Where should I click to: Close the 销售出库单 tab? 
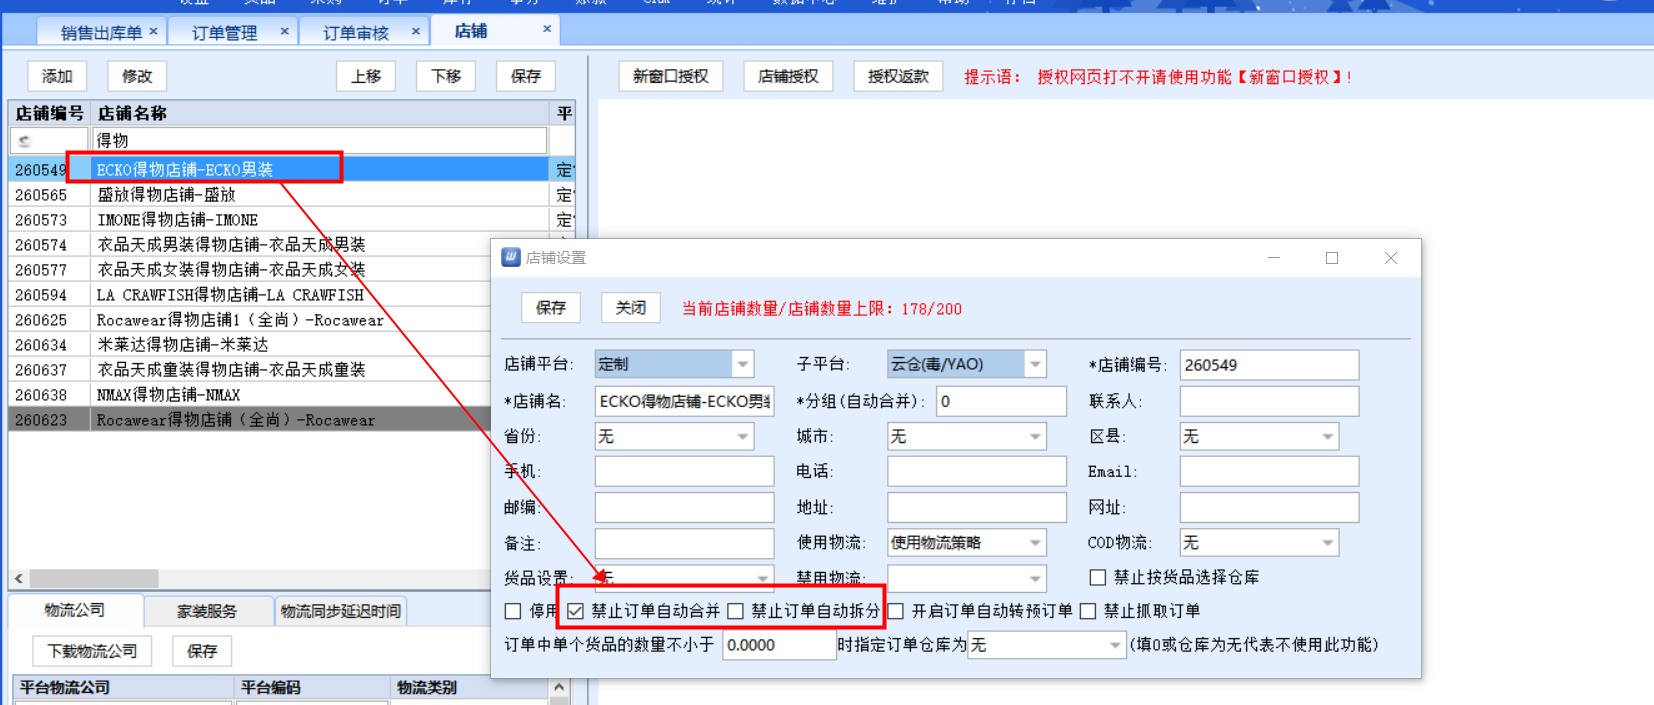point(153,32)
